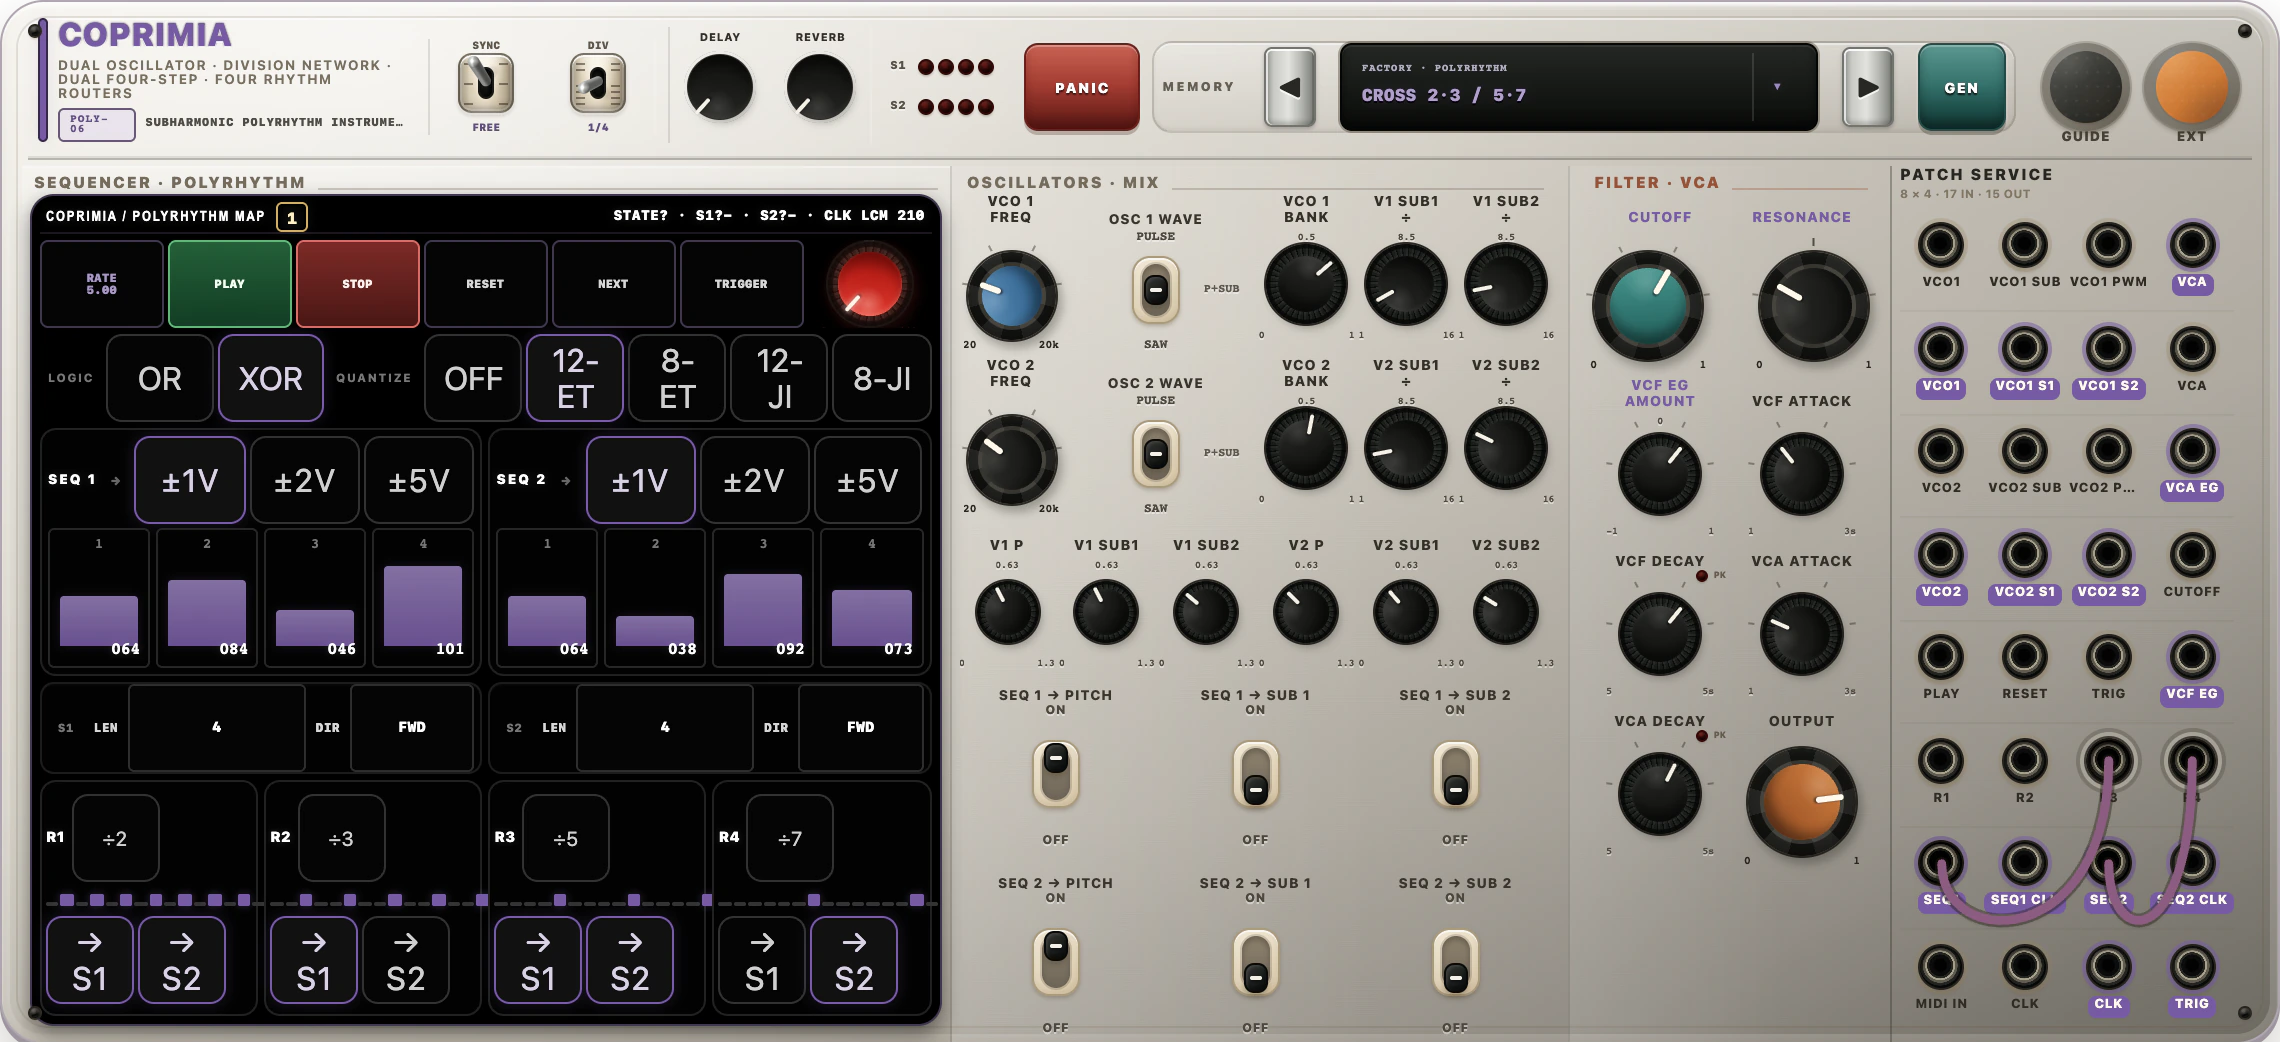Viewport: 2280px width, 1046px height.
Task: Open the S2 DIR FWD selector
Action: (861, 727)
